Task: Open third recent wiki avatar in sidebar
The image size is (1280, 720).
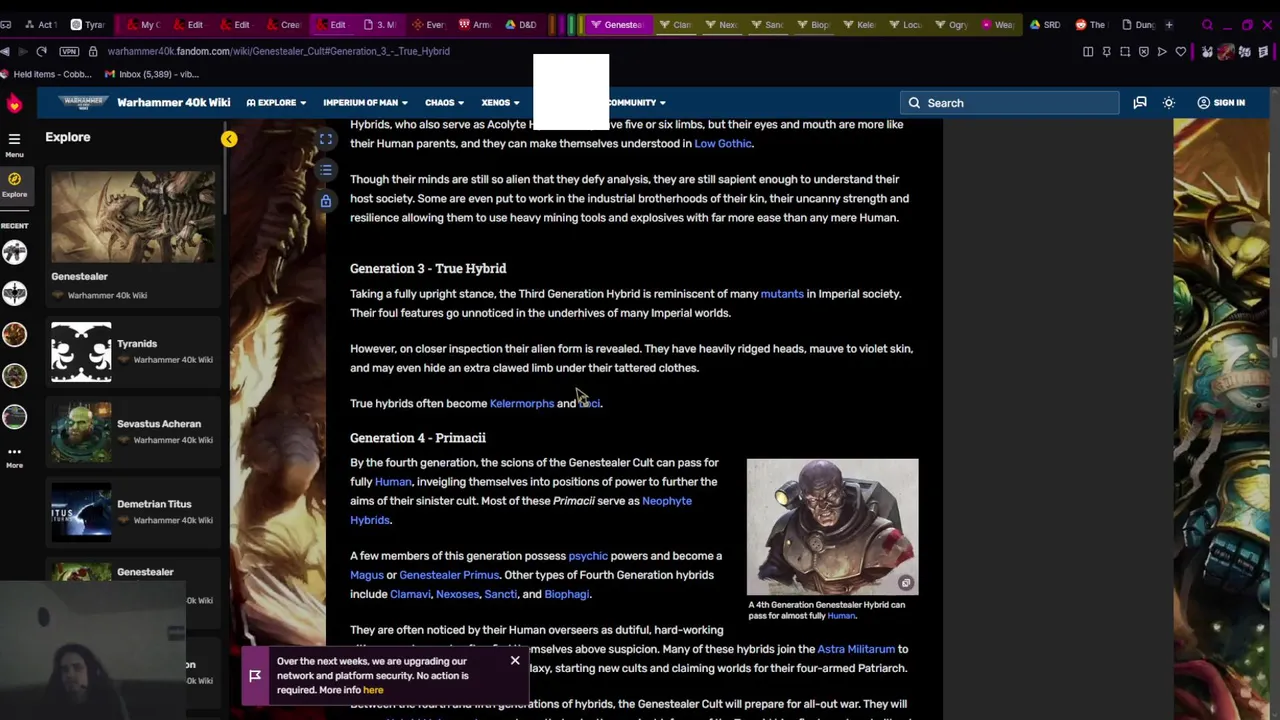Action: (x=14, y=334)
